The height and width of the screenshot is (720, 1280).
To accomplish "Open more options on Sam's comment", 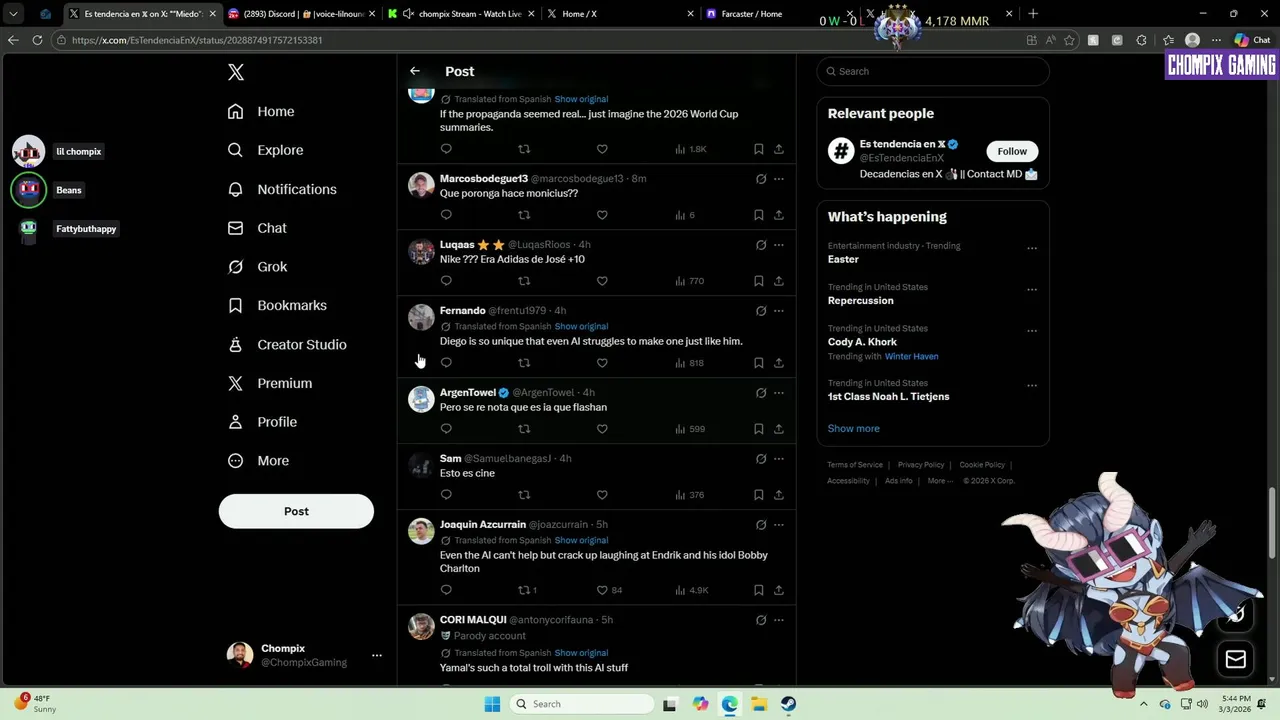I will pyautogui.click(x=778, y=459).
